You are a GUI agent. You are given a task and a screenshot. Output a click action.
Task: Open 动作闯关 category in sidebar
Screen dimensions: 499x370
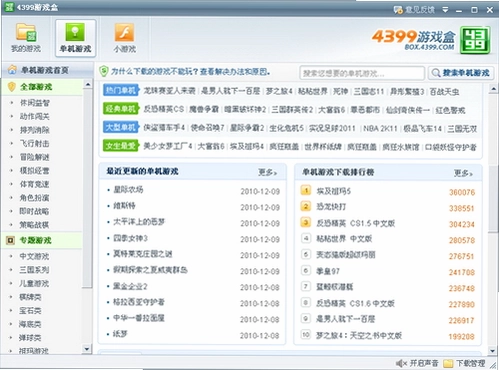pyautogui.click(x=34, y=116)
